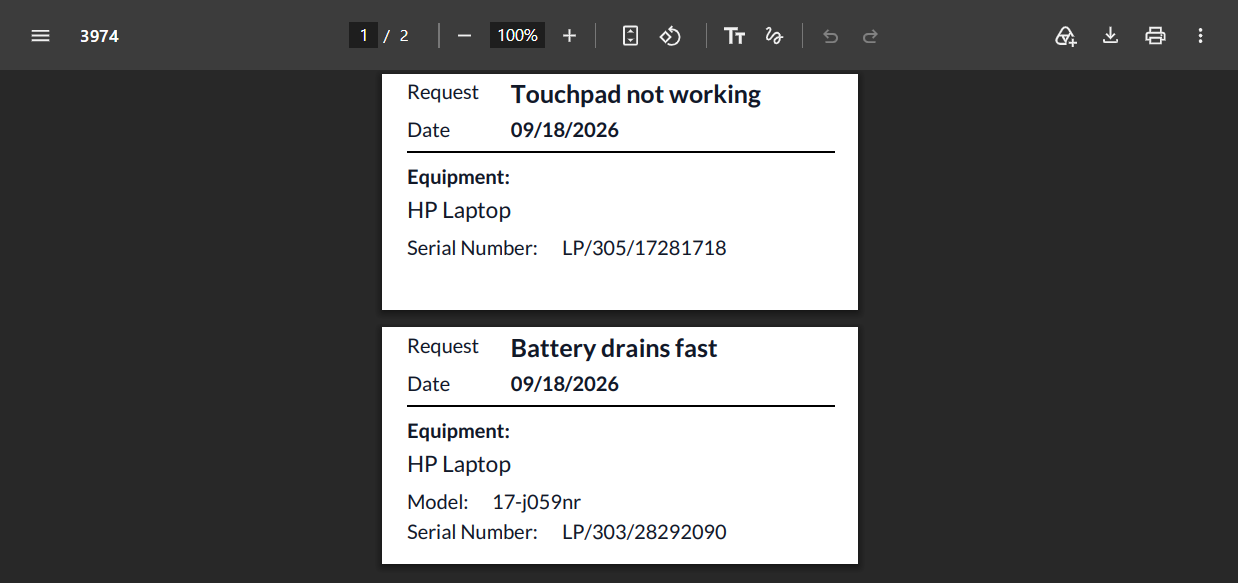Click the page number input field
The width and height of the screenshot is (1238, 583).
tap(363, 35)
